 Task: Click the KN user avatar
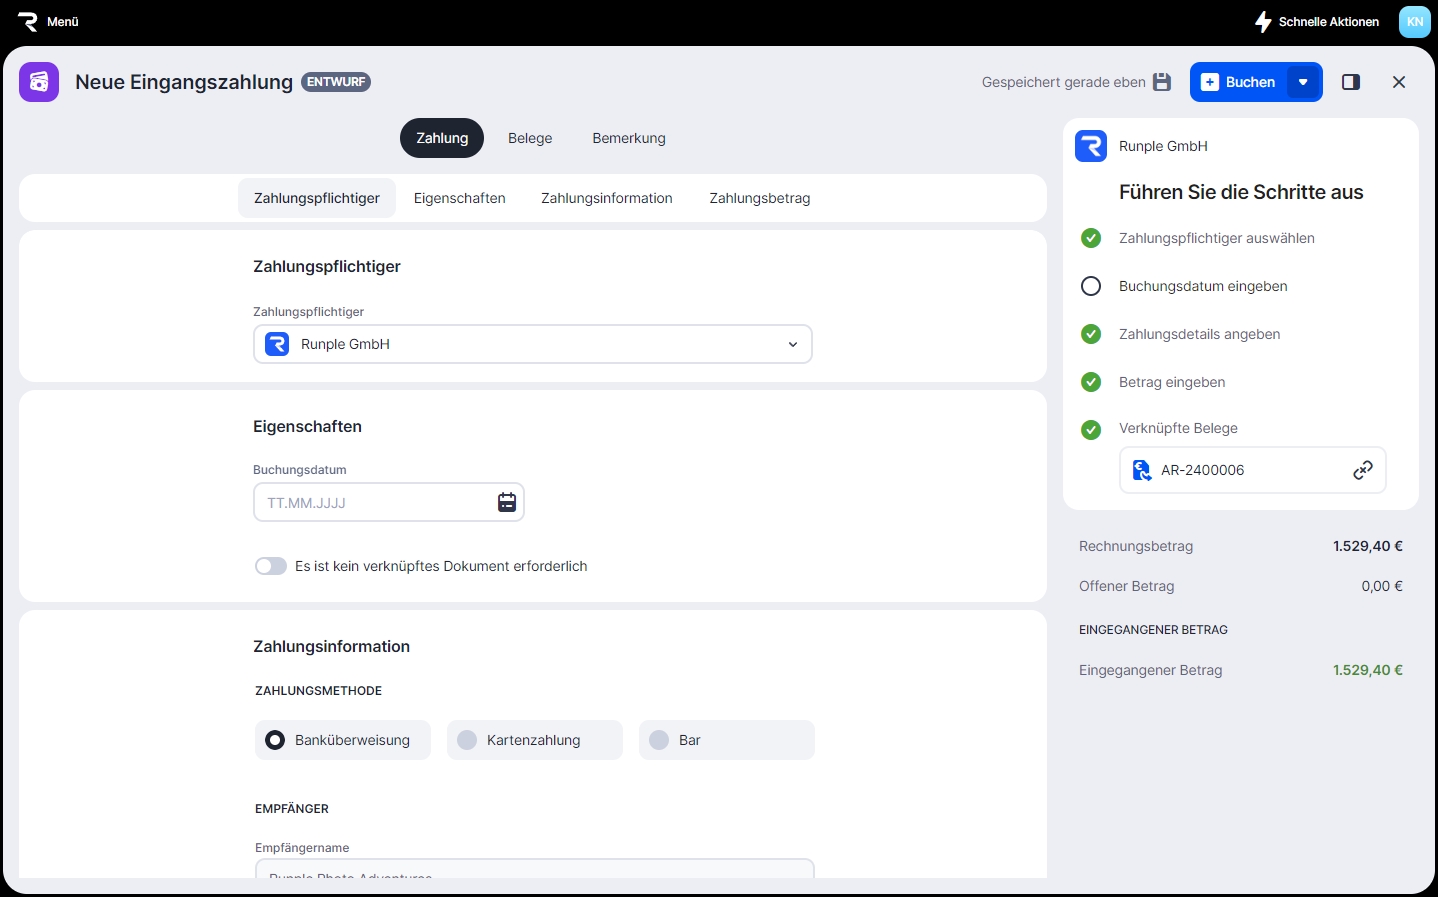pos(1414,21)
